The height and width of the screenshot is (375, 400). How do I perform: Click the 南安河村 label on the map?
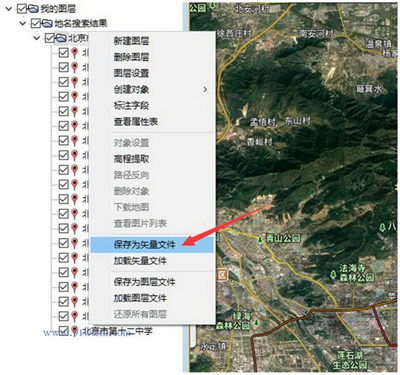(x=316, y=33)
